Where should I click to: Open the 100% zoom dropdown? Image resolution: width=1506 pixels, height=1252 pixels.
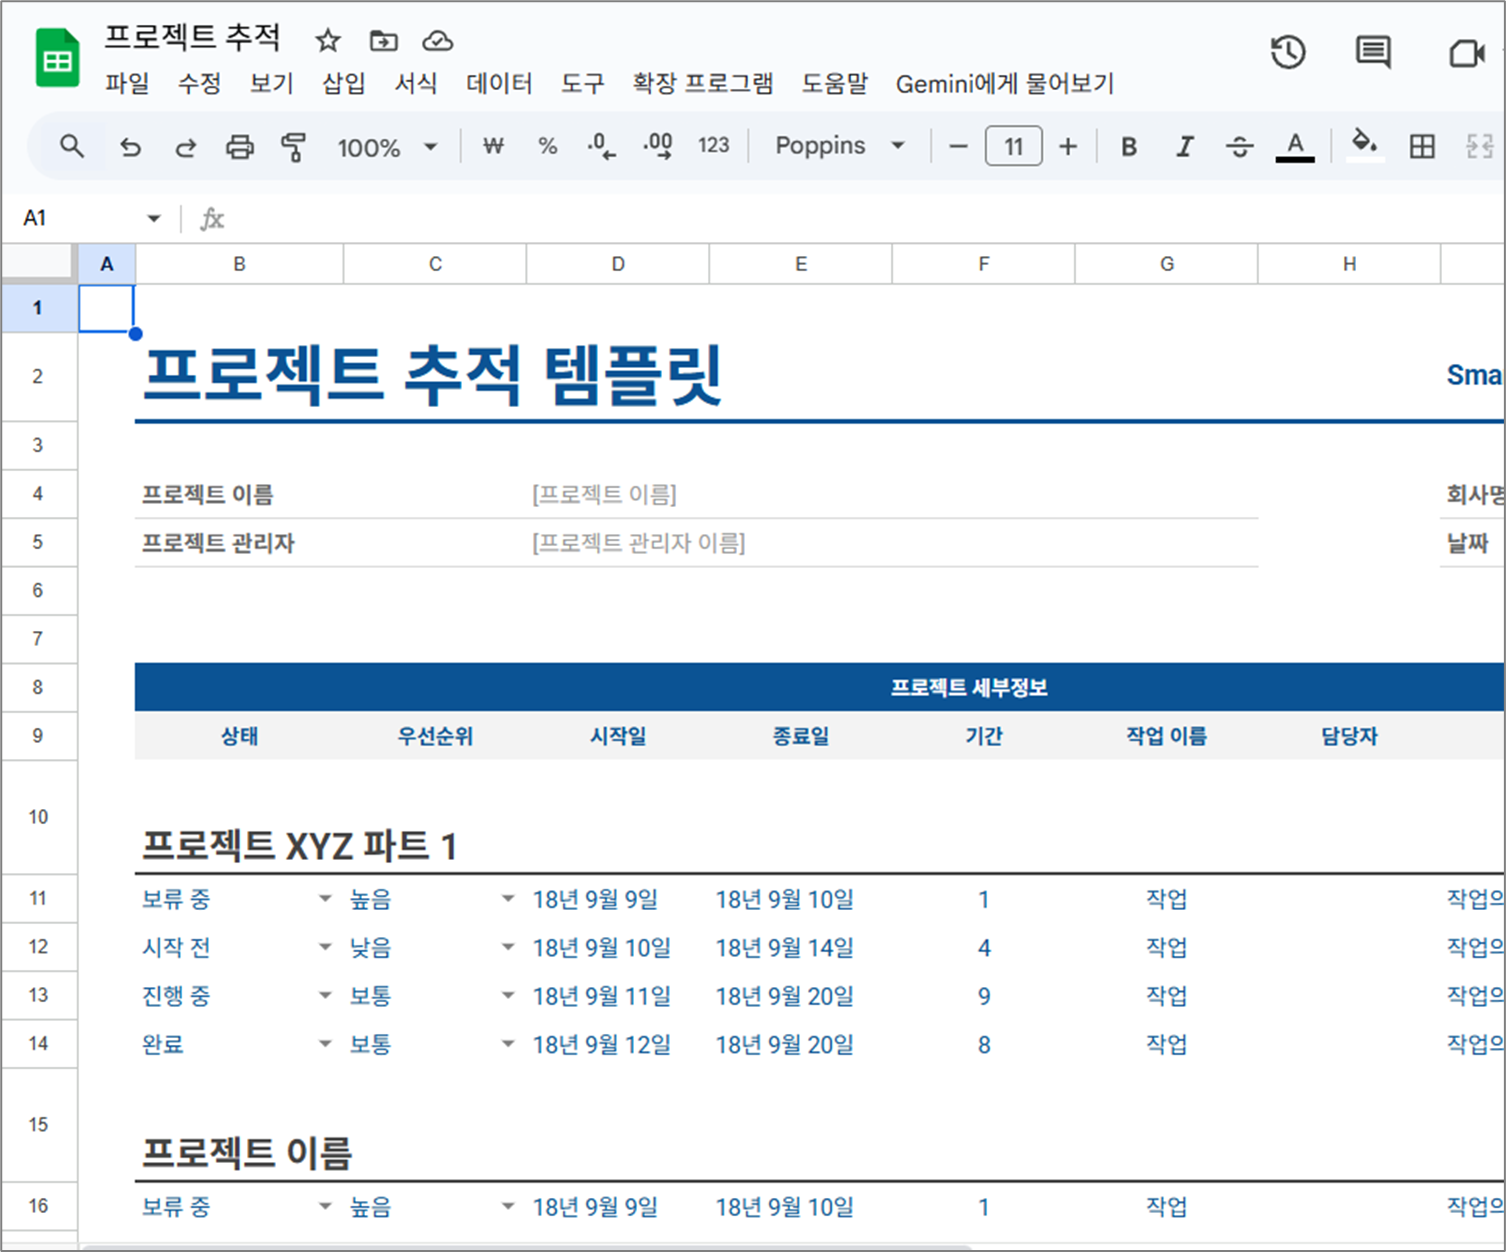pyautogui.click(x=387, y=148)
